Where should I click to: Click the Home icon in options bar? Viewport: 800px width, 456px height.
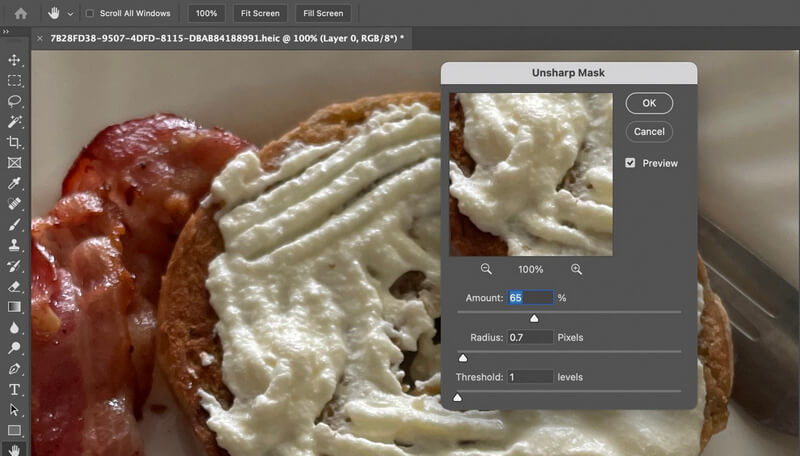coord(20,14)
